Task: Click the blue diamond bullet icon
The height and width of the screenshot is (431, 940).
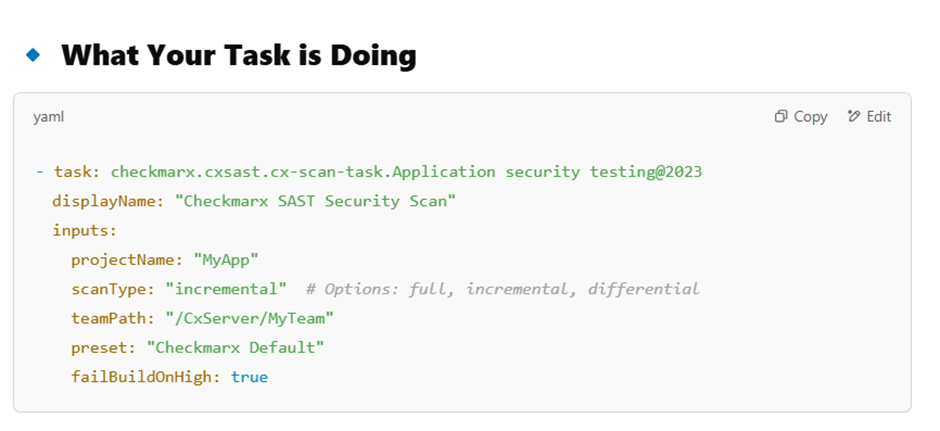Action: 33,56
